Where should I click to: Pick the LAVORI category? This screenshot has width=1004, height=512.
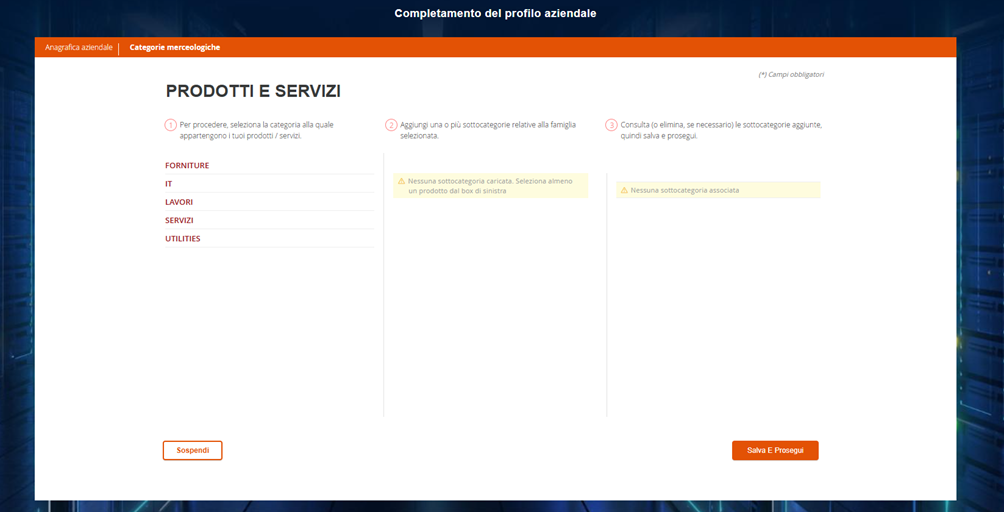tap(179, 202)
